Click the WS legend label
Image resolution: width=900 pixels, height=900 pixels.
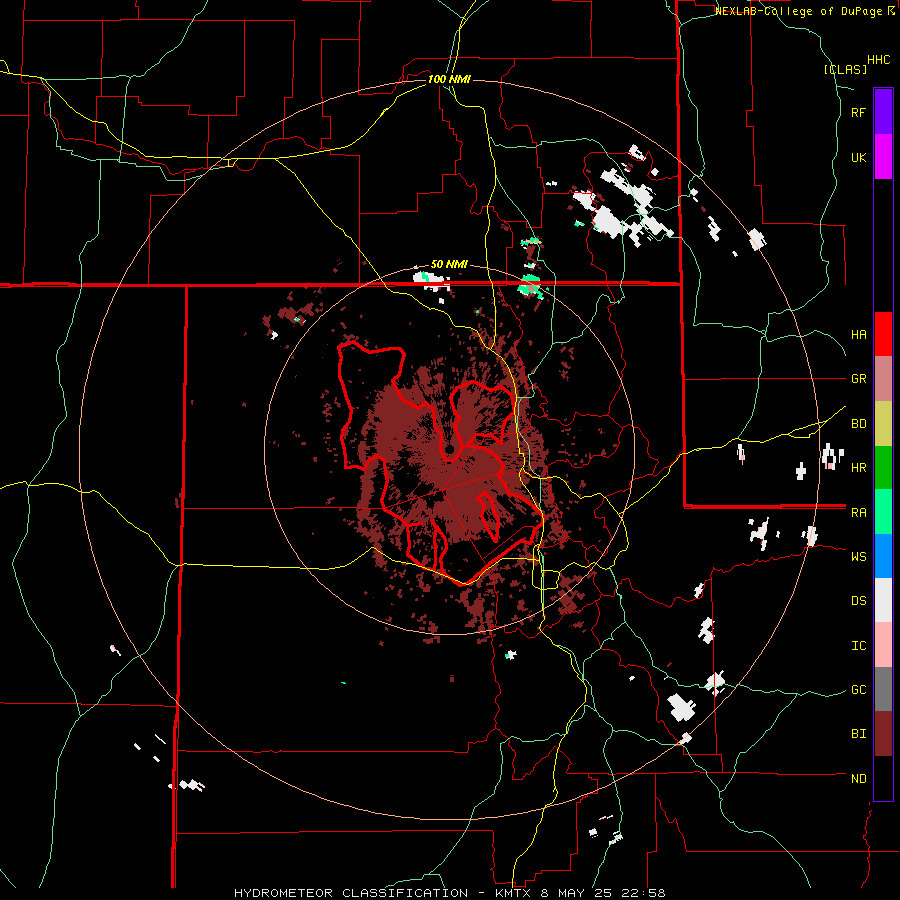tap(858, 556)
